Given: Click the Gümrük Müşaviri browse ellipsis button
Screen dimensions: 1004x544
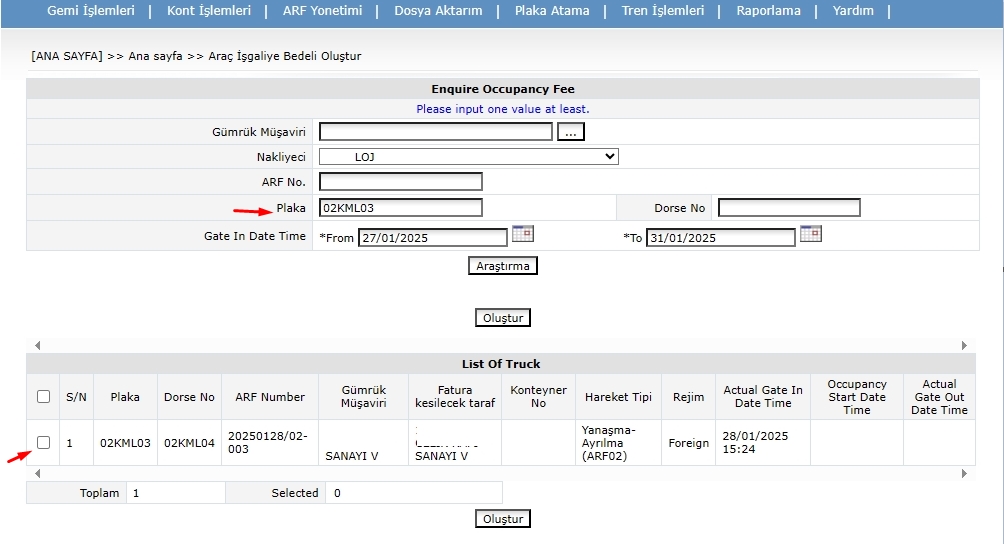Looking at the screenshot, I should pyautogui.click(x=570, y=132).
